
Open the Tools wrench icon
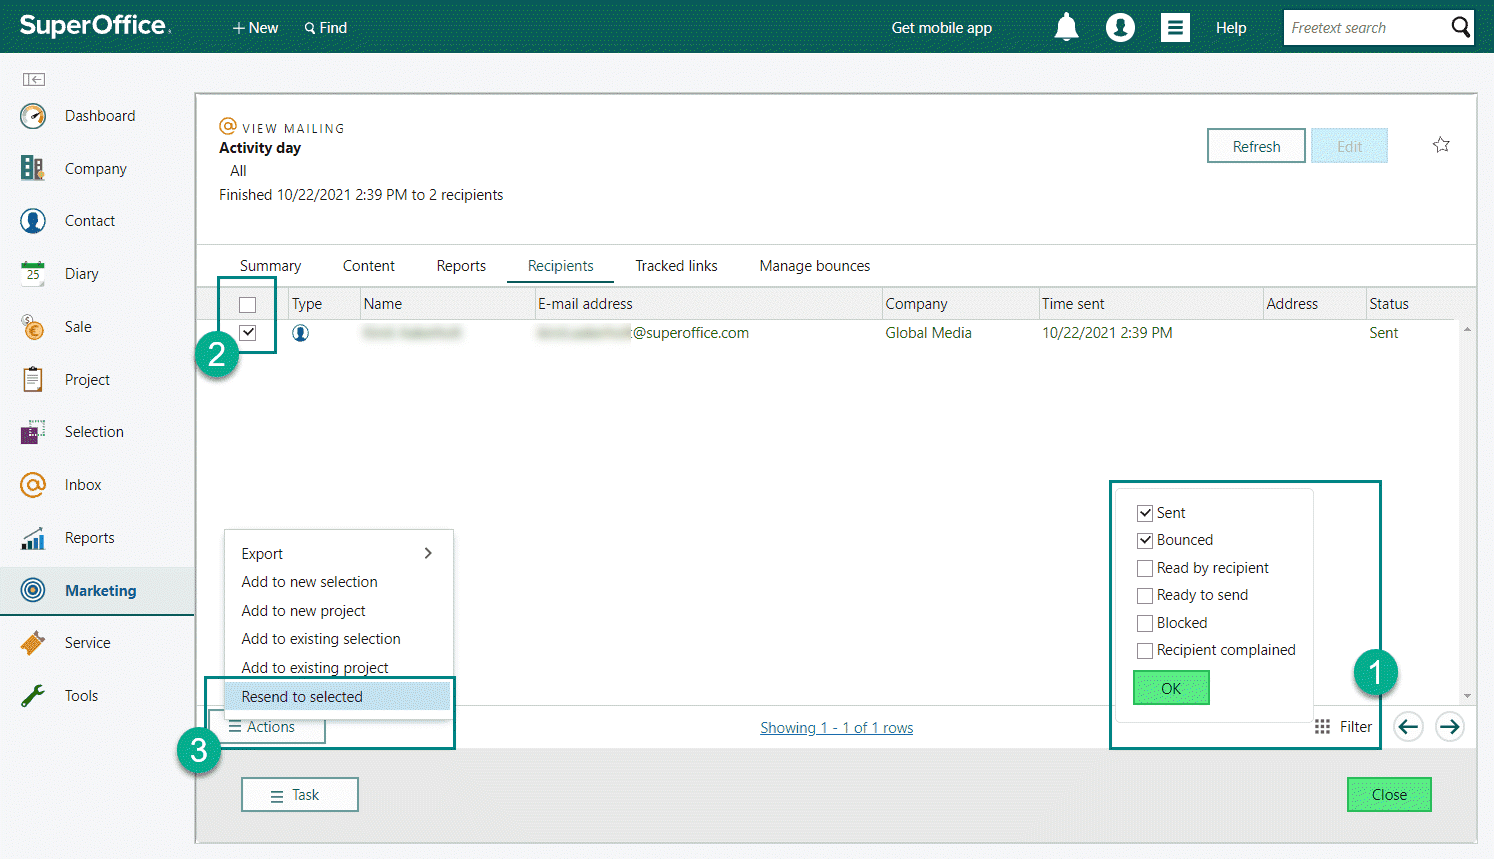tap(33, 696)
